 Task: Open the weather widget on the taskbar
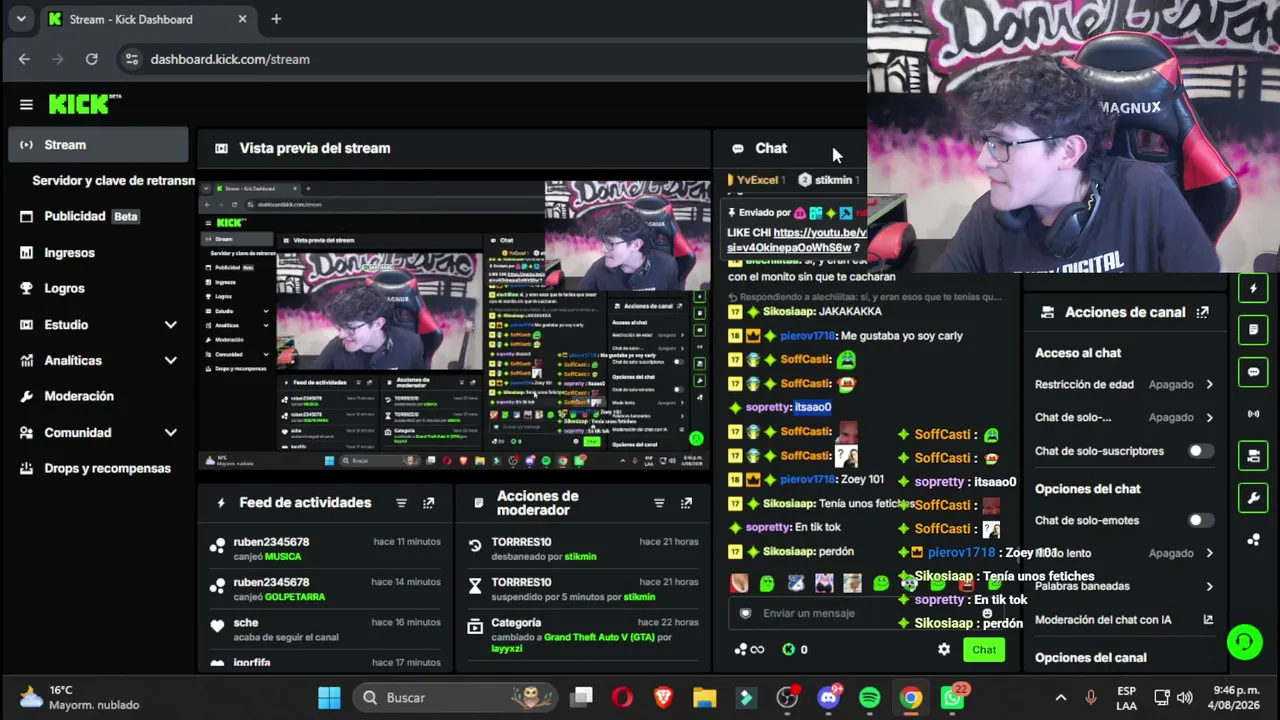(79, 697)
